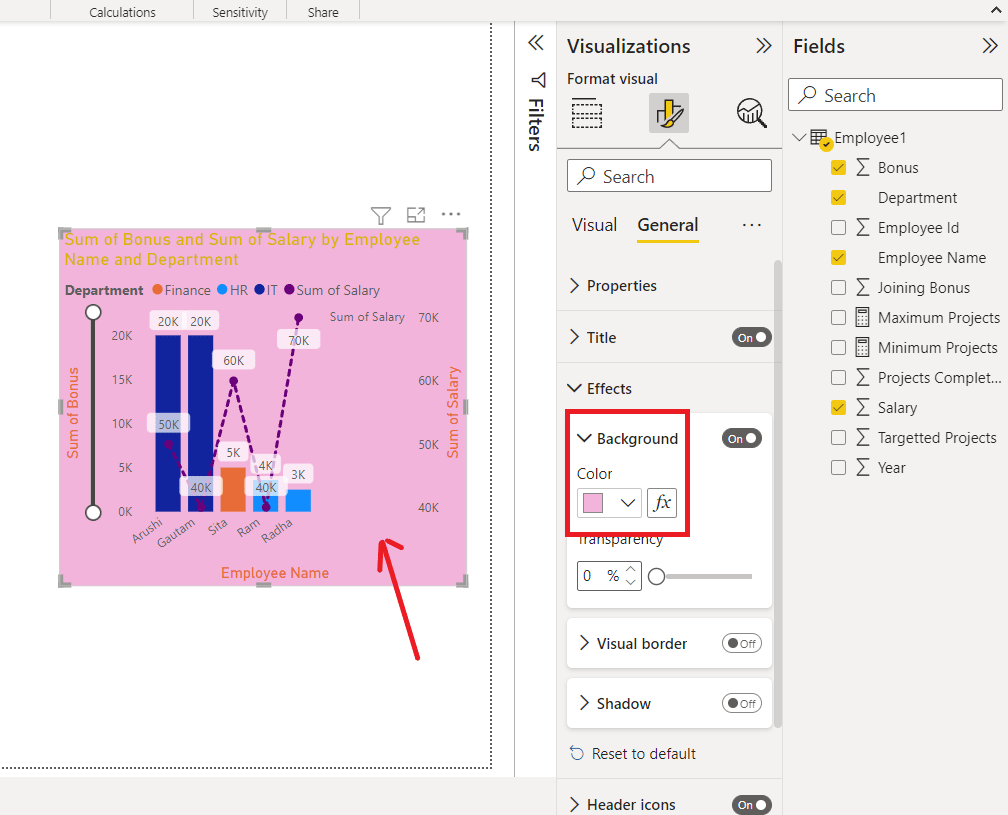The width and height of the screenshot is (1008, 815).
Task: Open the chart in focus mode
Action: (x=416, y=215)
